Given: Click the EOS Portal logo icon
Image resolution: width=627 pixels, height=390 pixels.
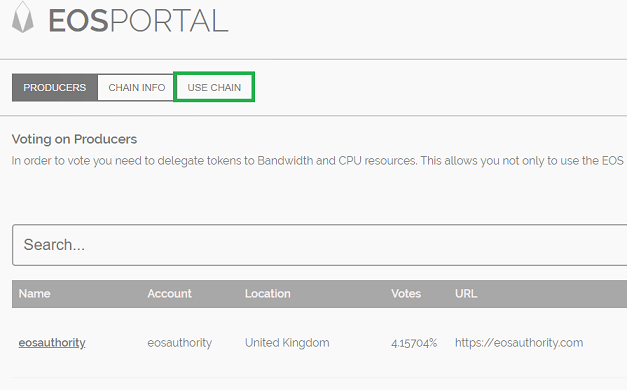Looking at the screenshot, I should coord(23,17).
